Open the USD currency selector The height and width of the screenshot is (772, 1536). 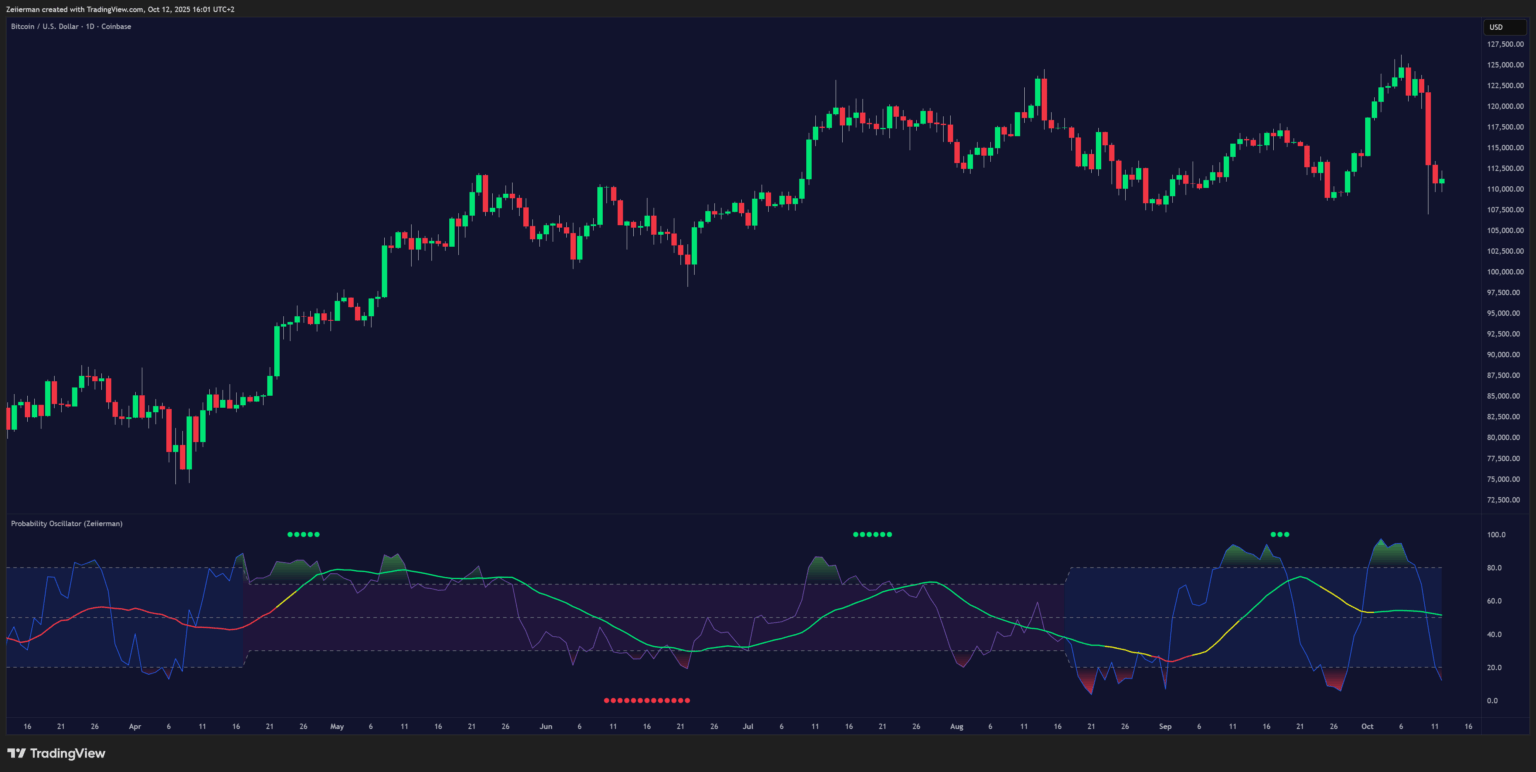(1496, 27)
